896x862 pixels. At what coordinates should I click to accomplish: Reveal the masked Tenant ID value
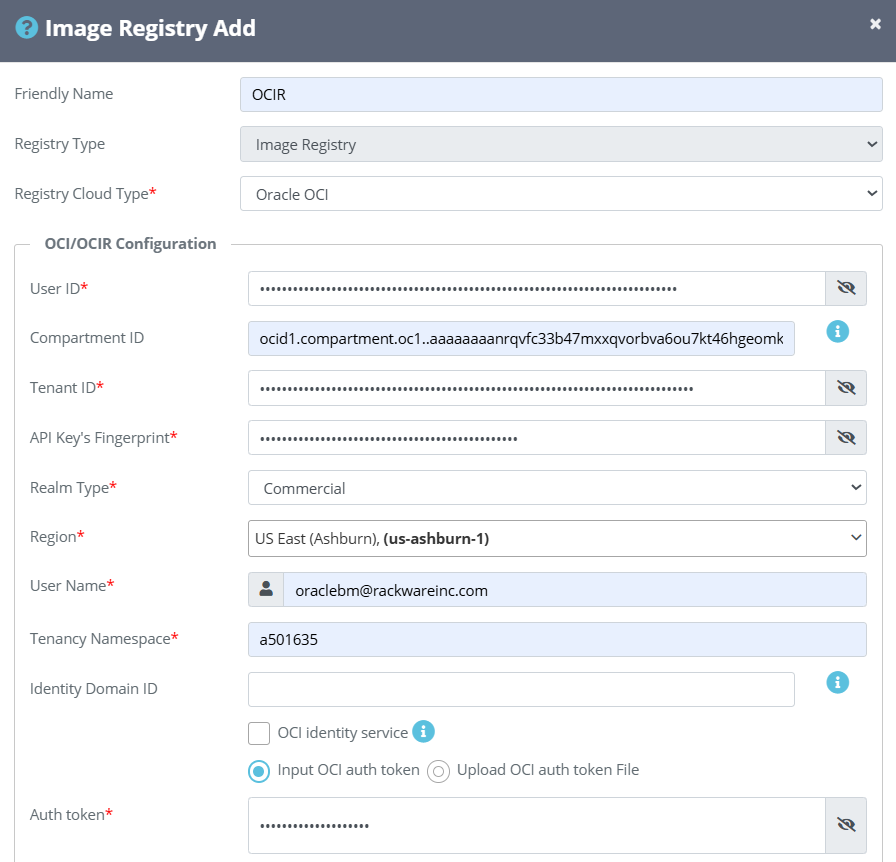coord(846,388)
